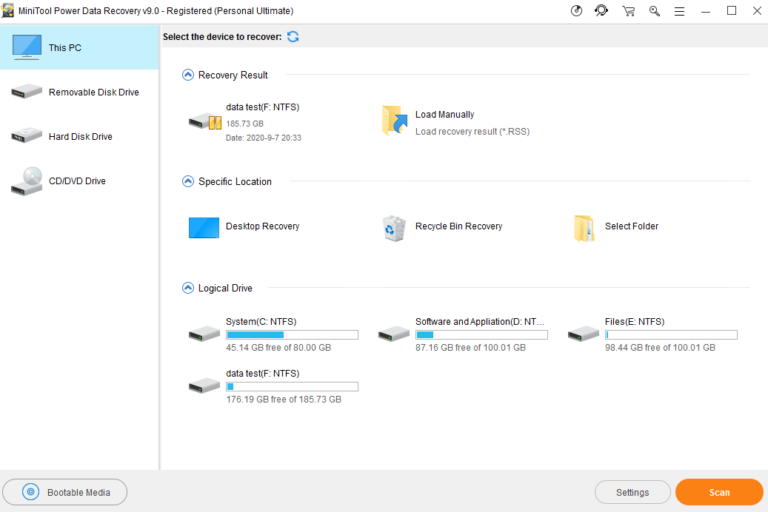Open Select Folder option

click(584, 227)
